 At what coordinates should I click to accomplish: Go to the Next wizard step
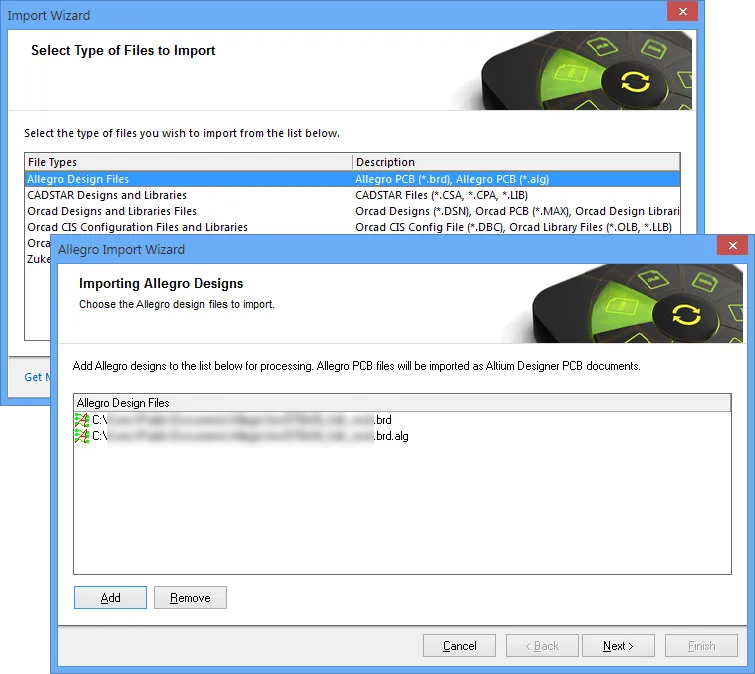tap(618, 646)
